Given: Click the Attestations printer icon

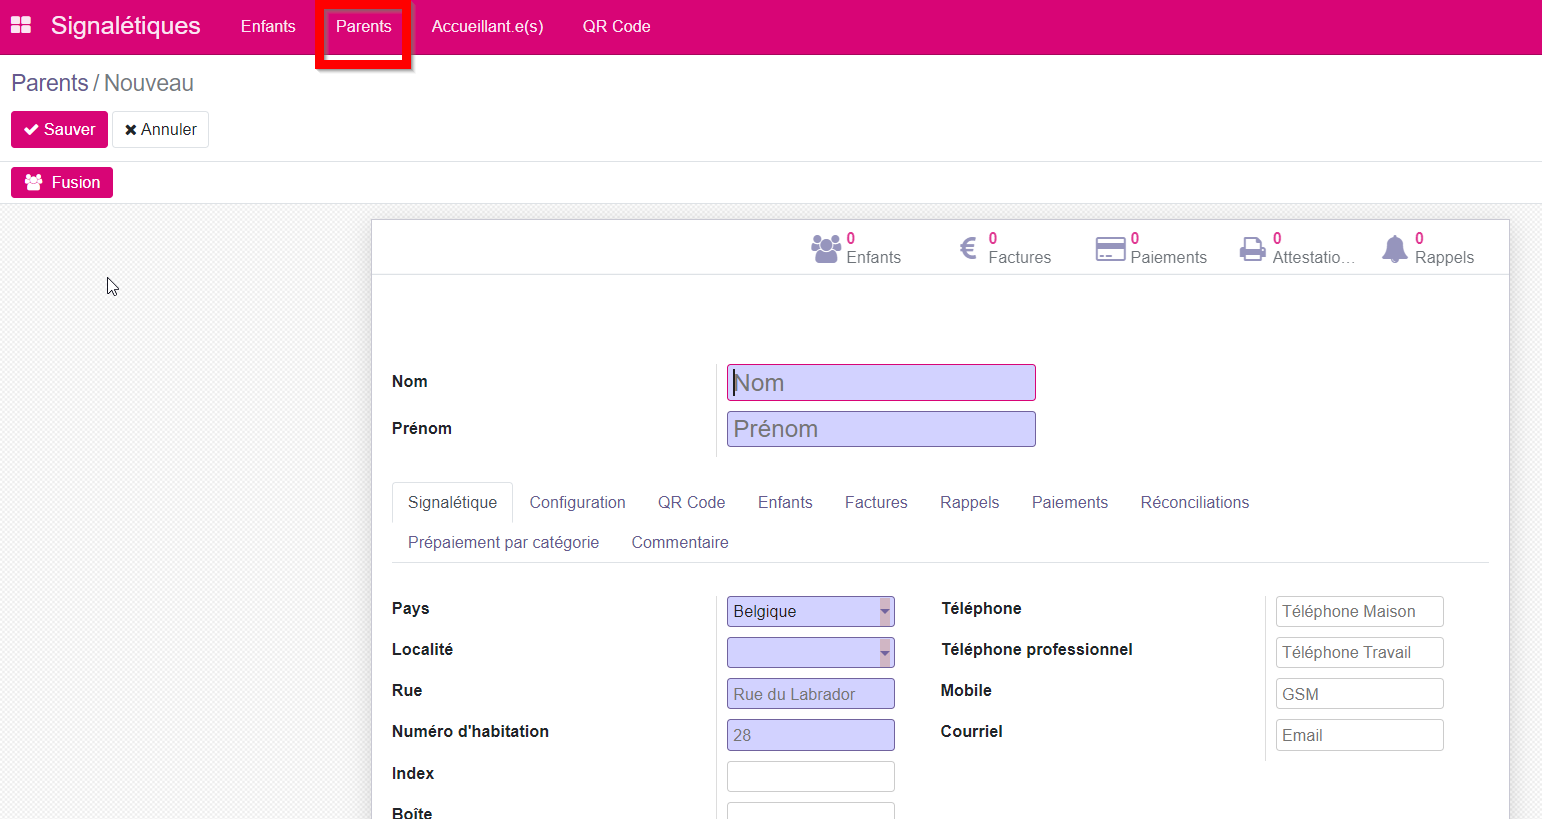Looking at the screenshot, I should [1253, 248].
